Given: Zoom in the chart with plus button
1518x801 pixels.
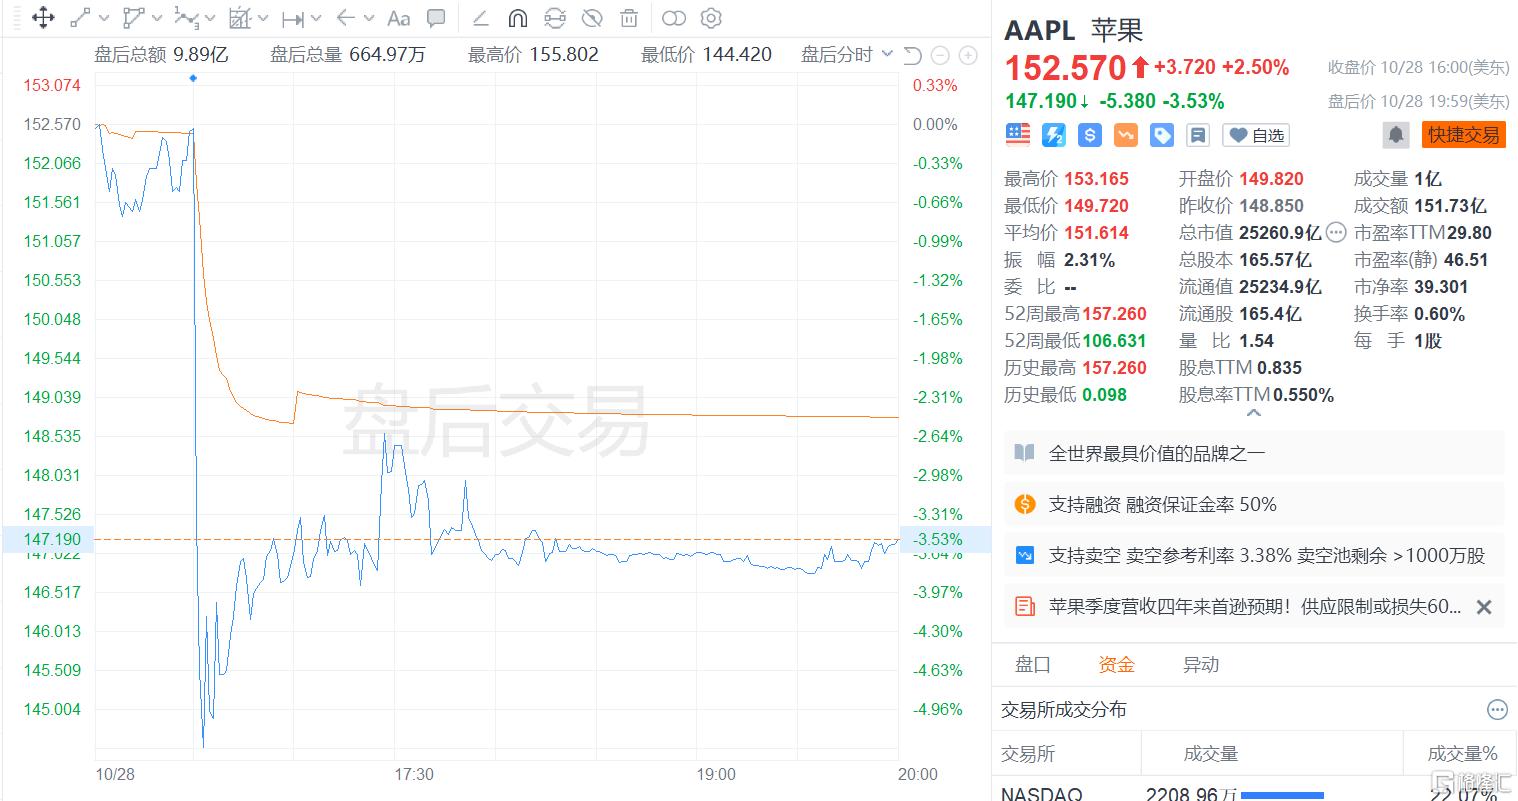Looking at the screenshot, I should (968, 55).
